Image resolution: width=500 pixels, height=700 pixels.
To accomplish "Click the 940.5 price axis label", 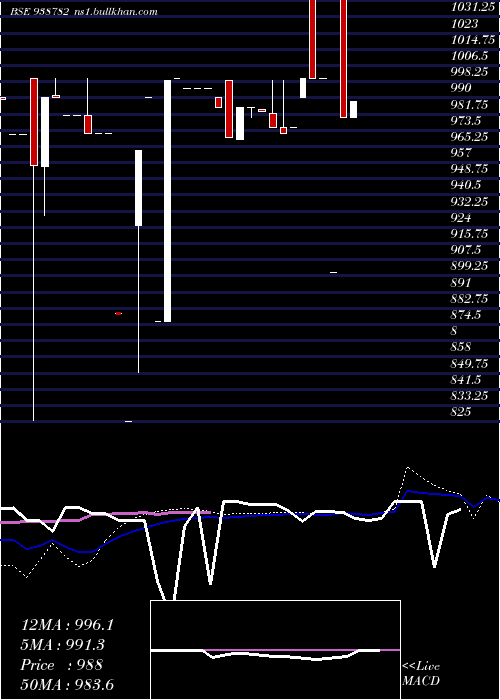I will click(x=466, y=185).
